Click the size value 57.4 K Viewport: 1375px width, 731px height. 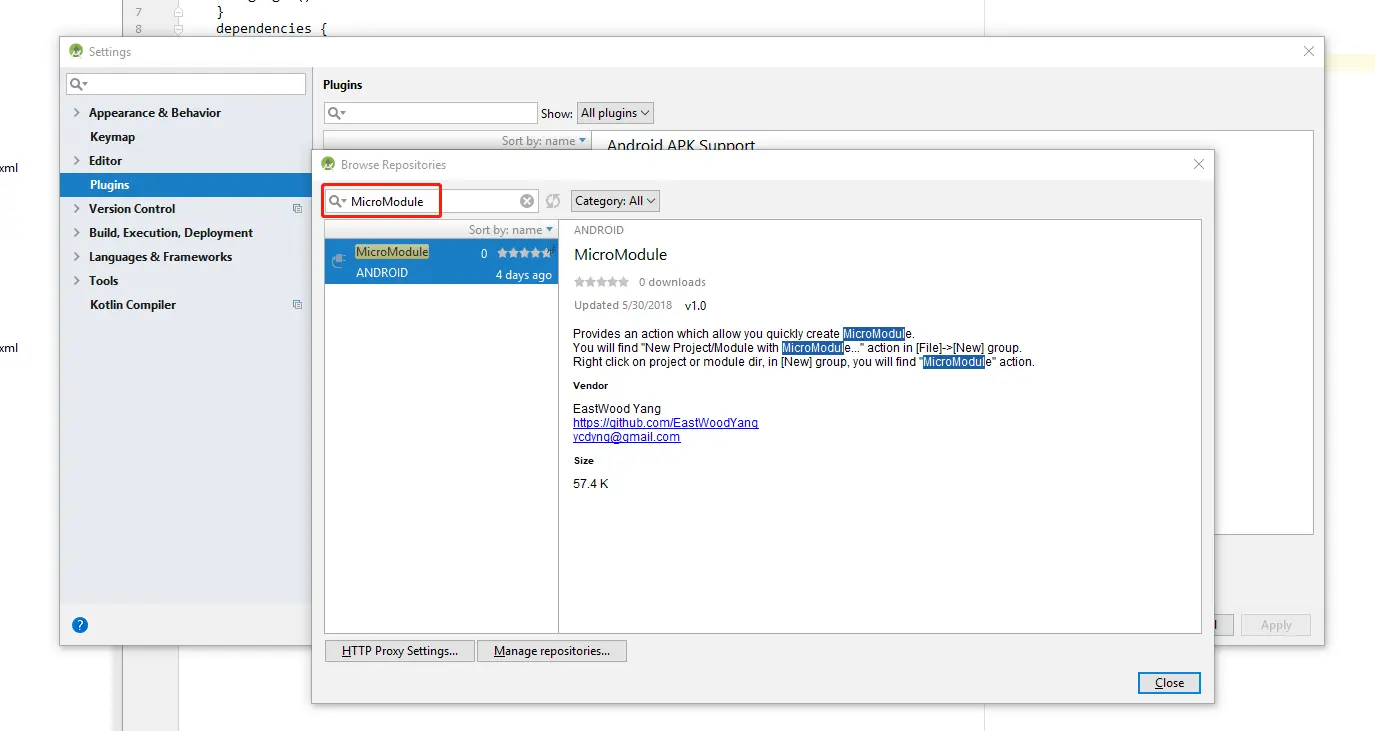pos(591,484)
